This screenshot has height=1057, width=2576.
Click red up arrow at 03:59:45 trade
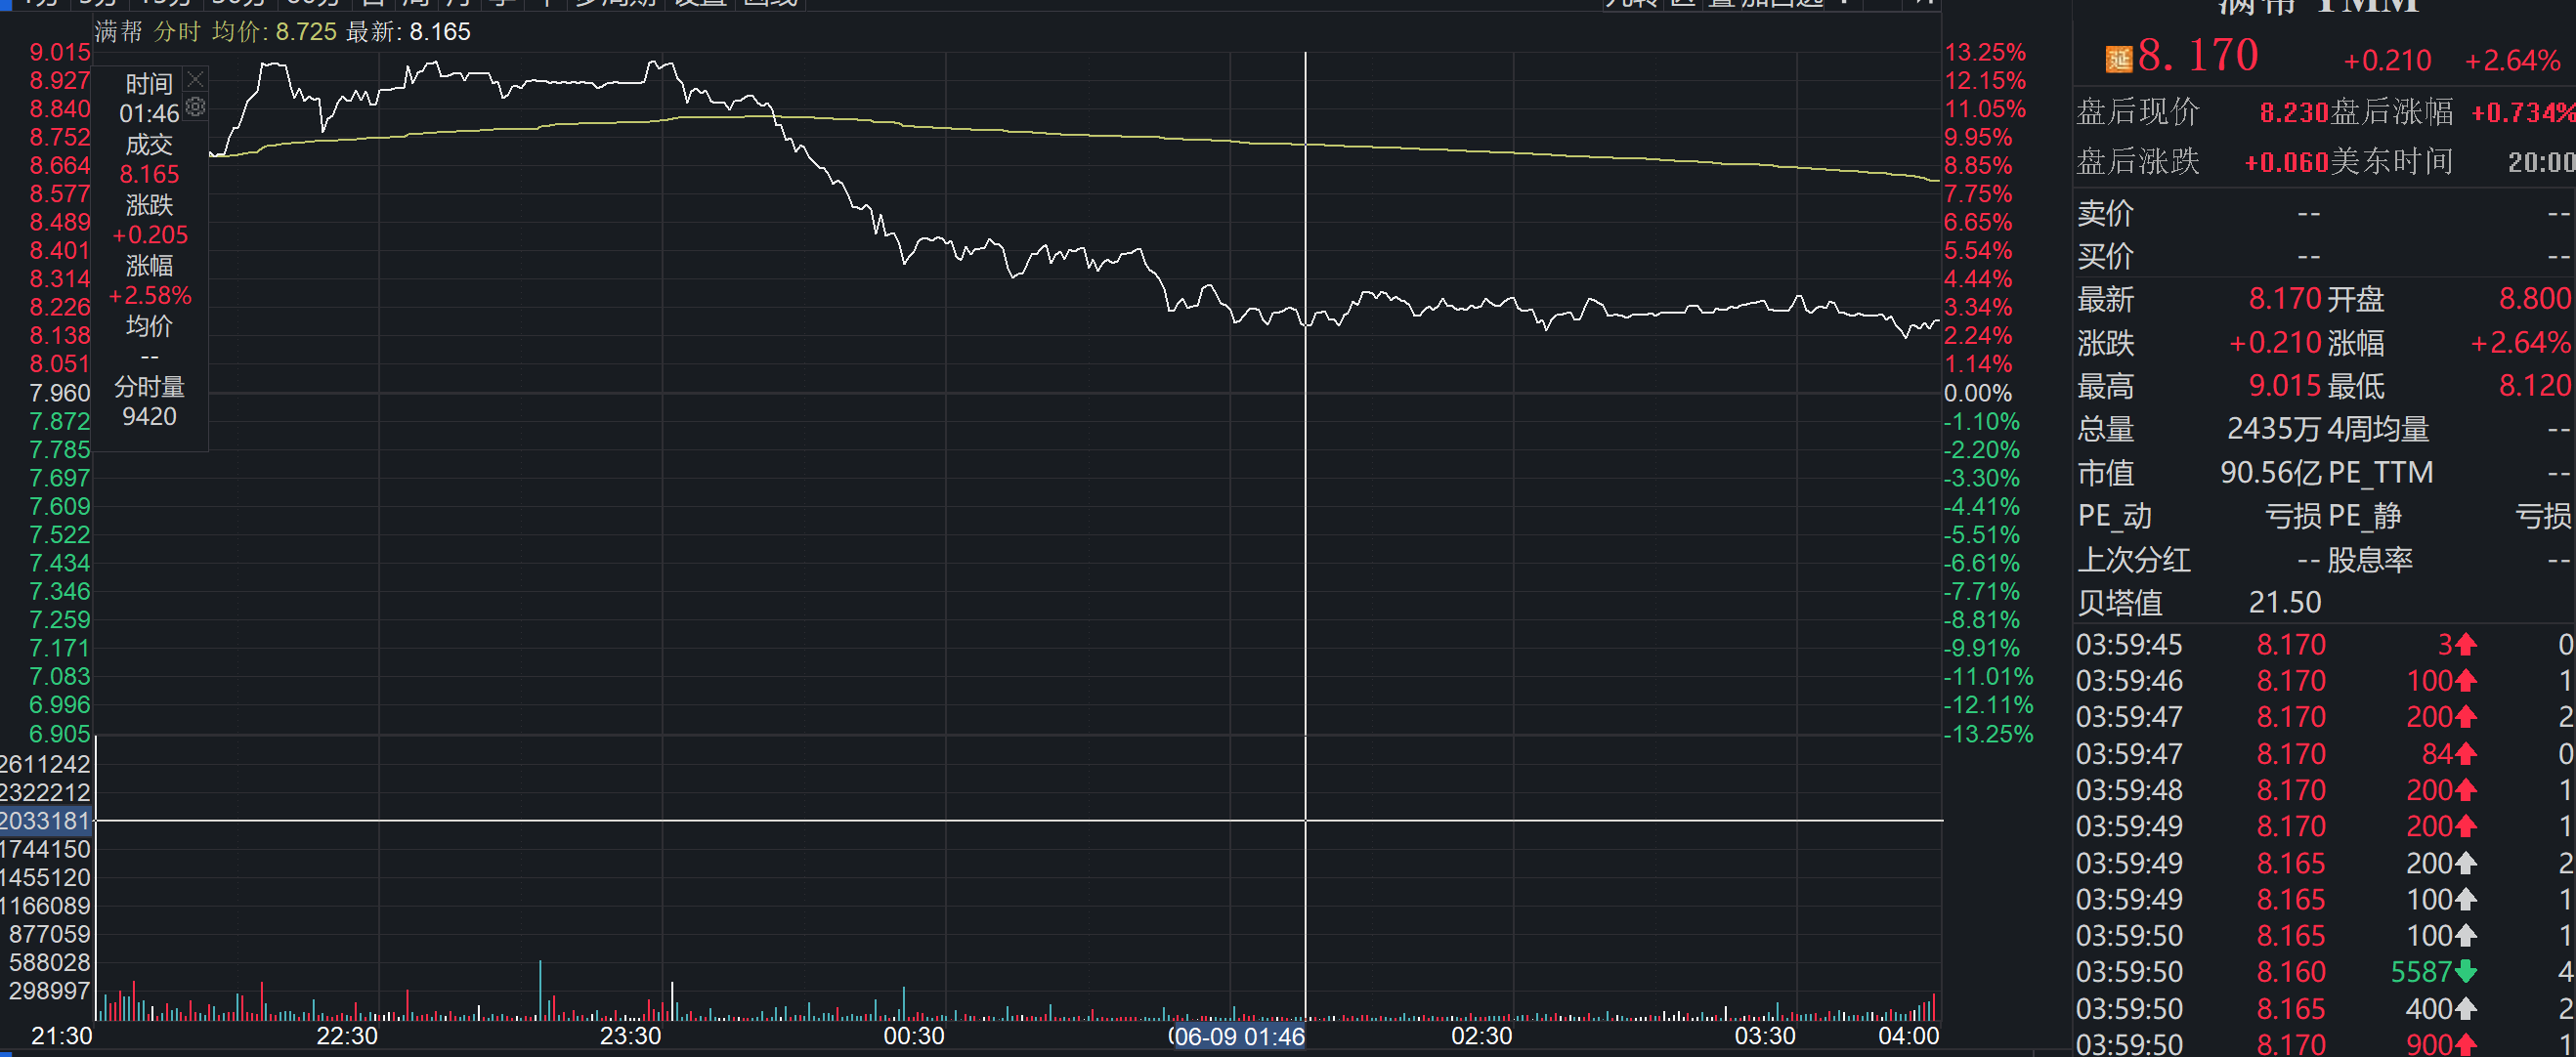[x=2464, y=645]
